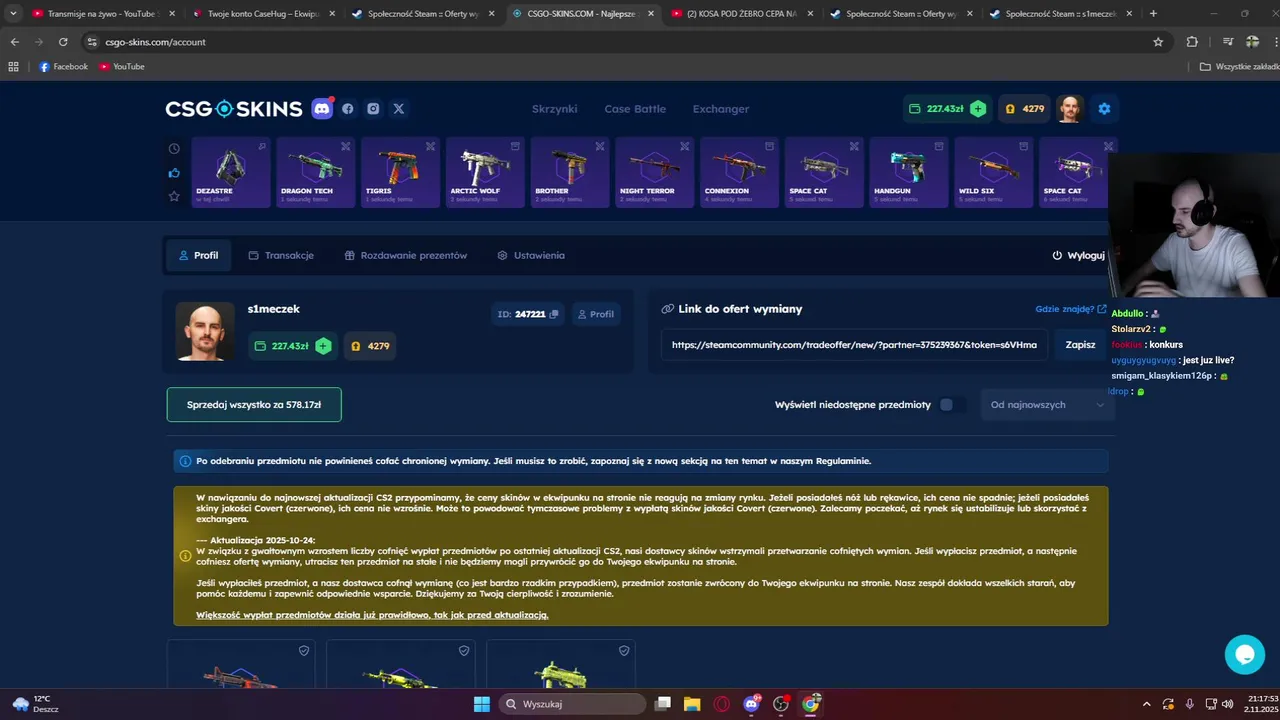Open the Instagram icon in header
The image size is (1280, 720).
pyautogui.click(x=373, y=109)
